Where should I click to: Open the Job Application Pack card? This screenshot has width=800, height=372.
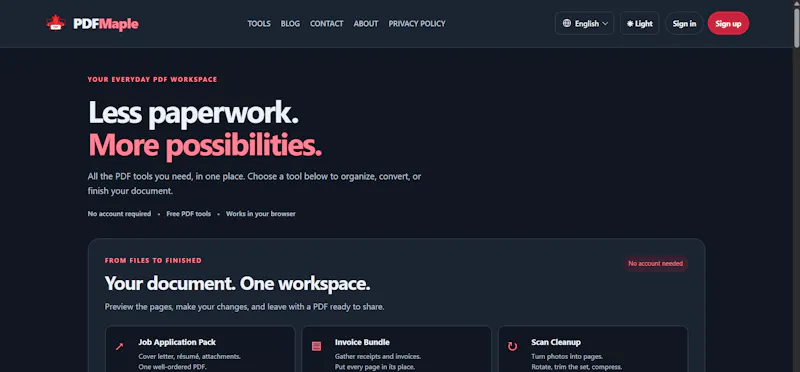tap(200, 349)
